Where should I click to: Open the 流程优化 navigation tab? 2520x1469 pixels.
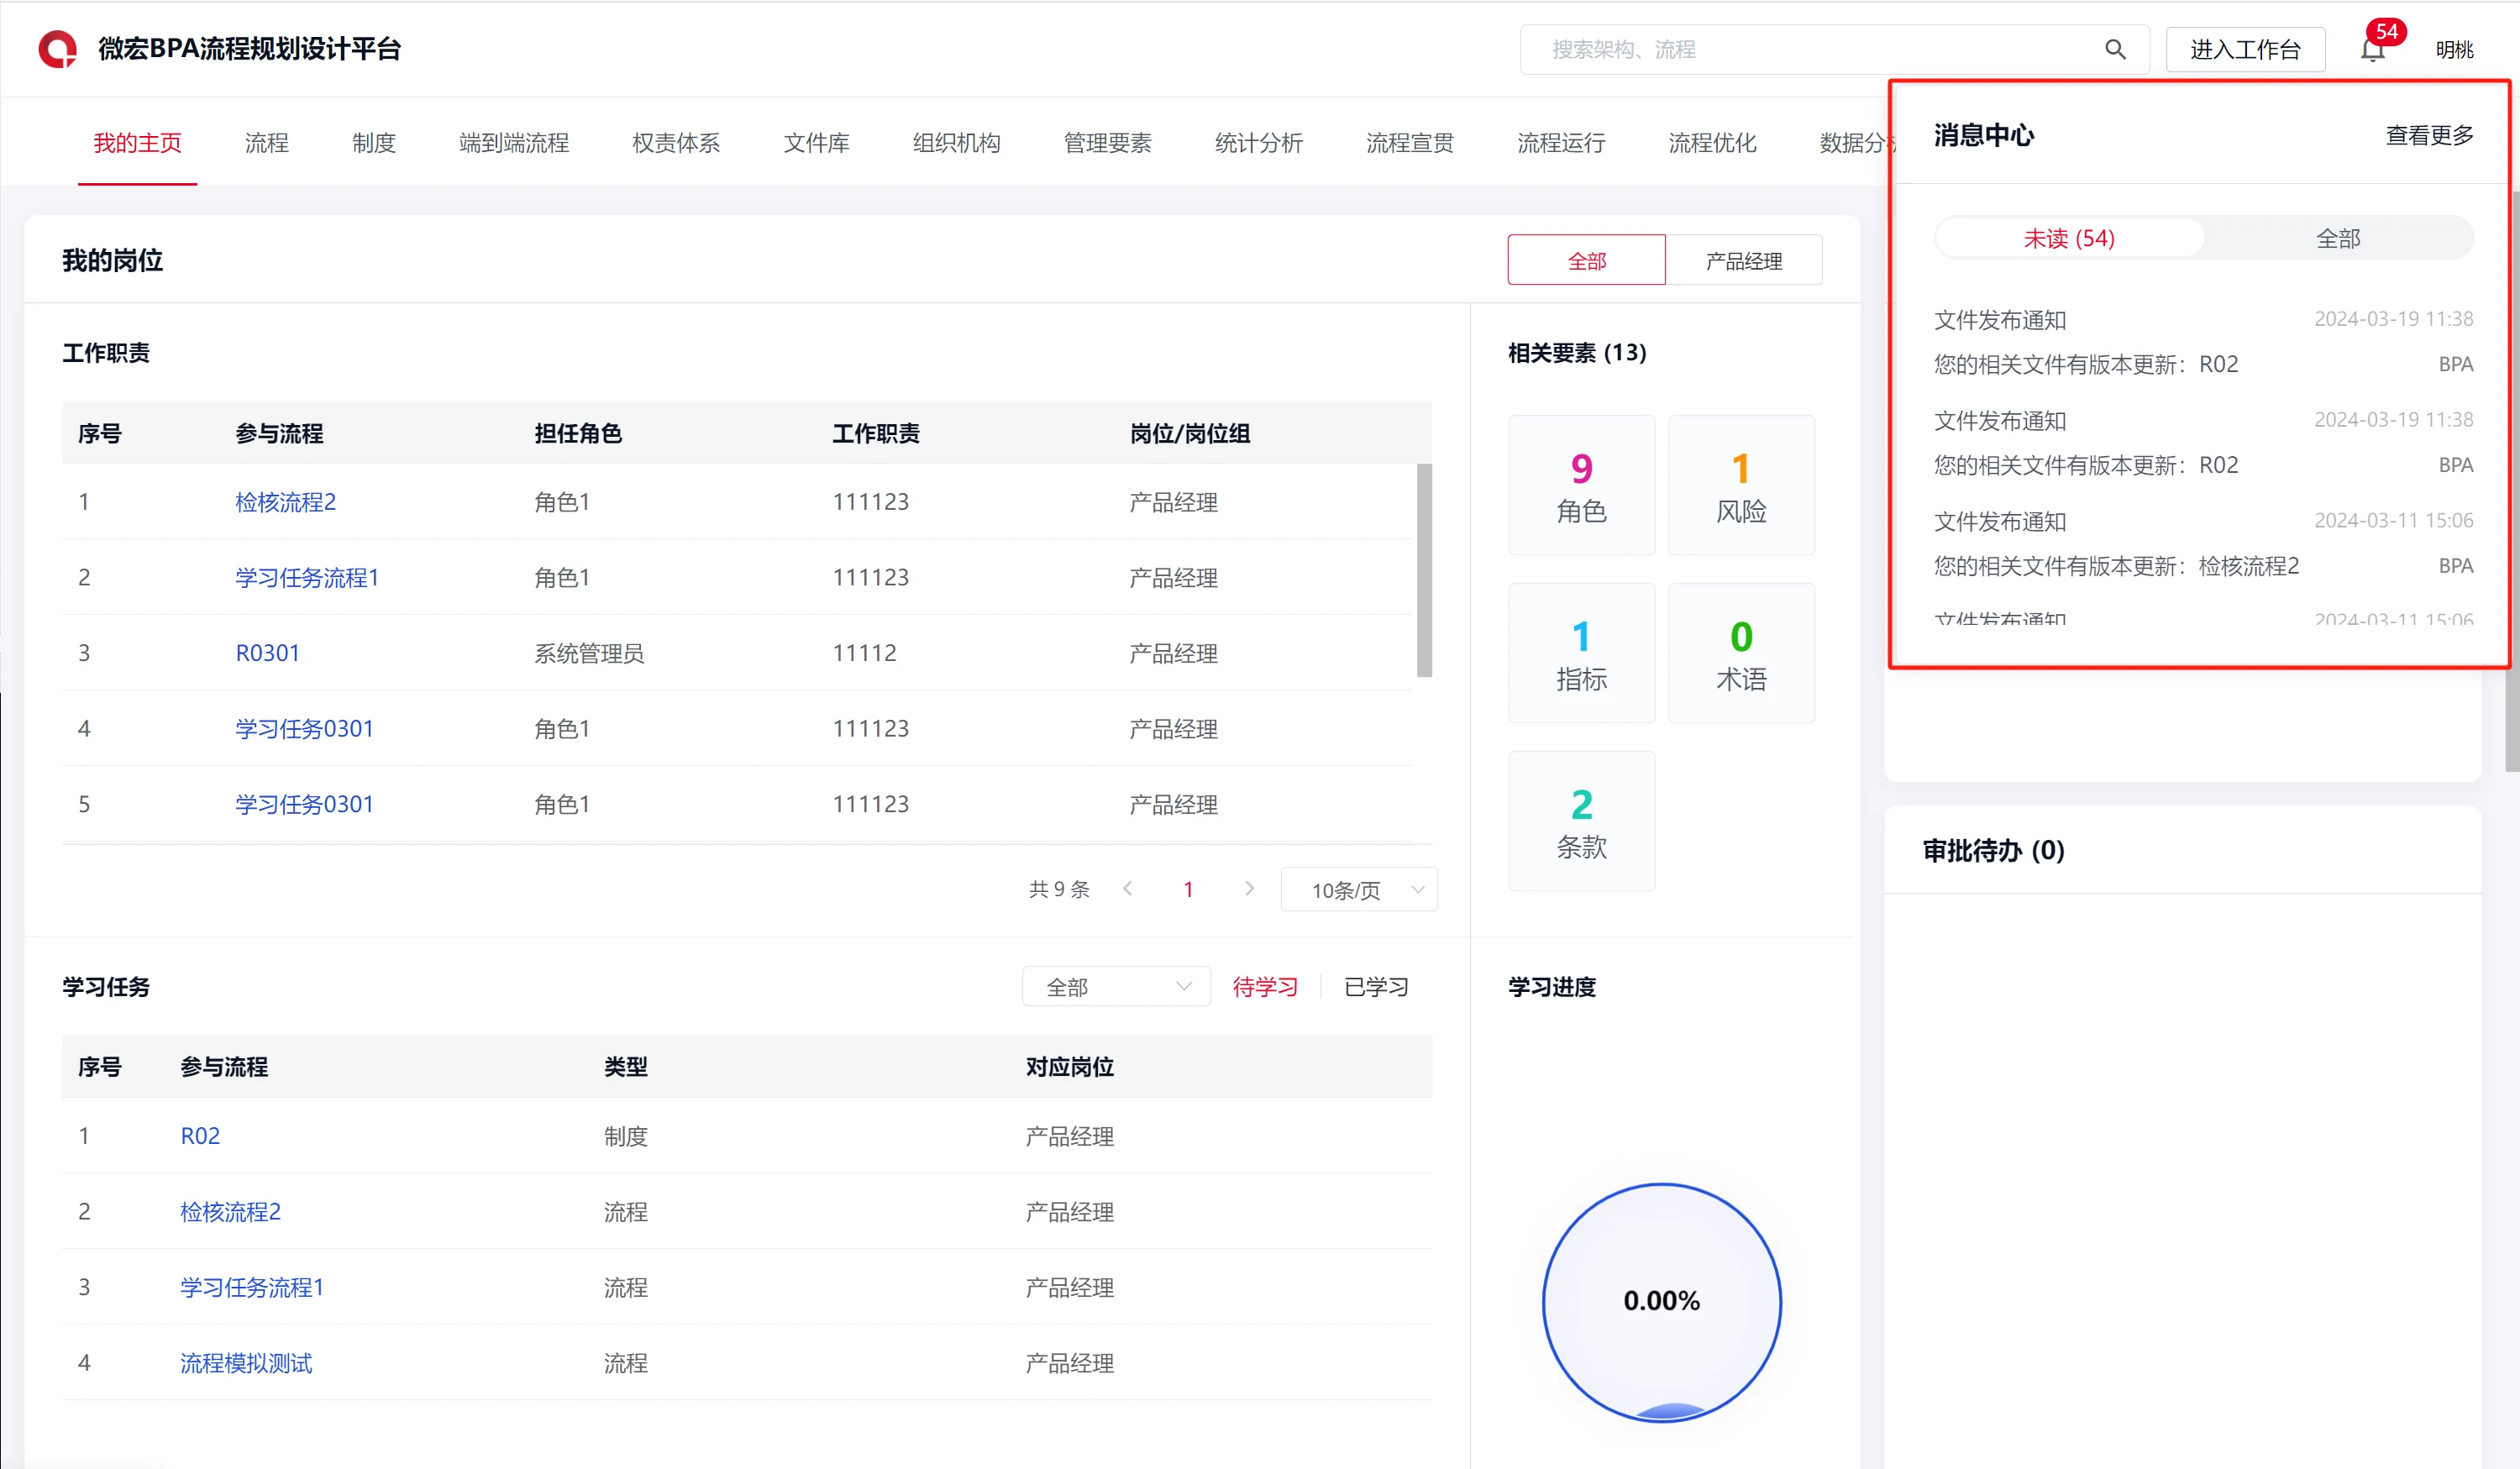1712,143
